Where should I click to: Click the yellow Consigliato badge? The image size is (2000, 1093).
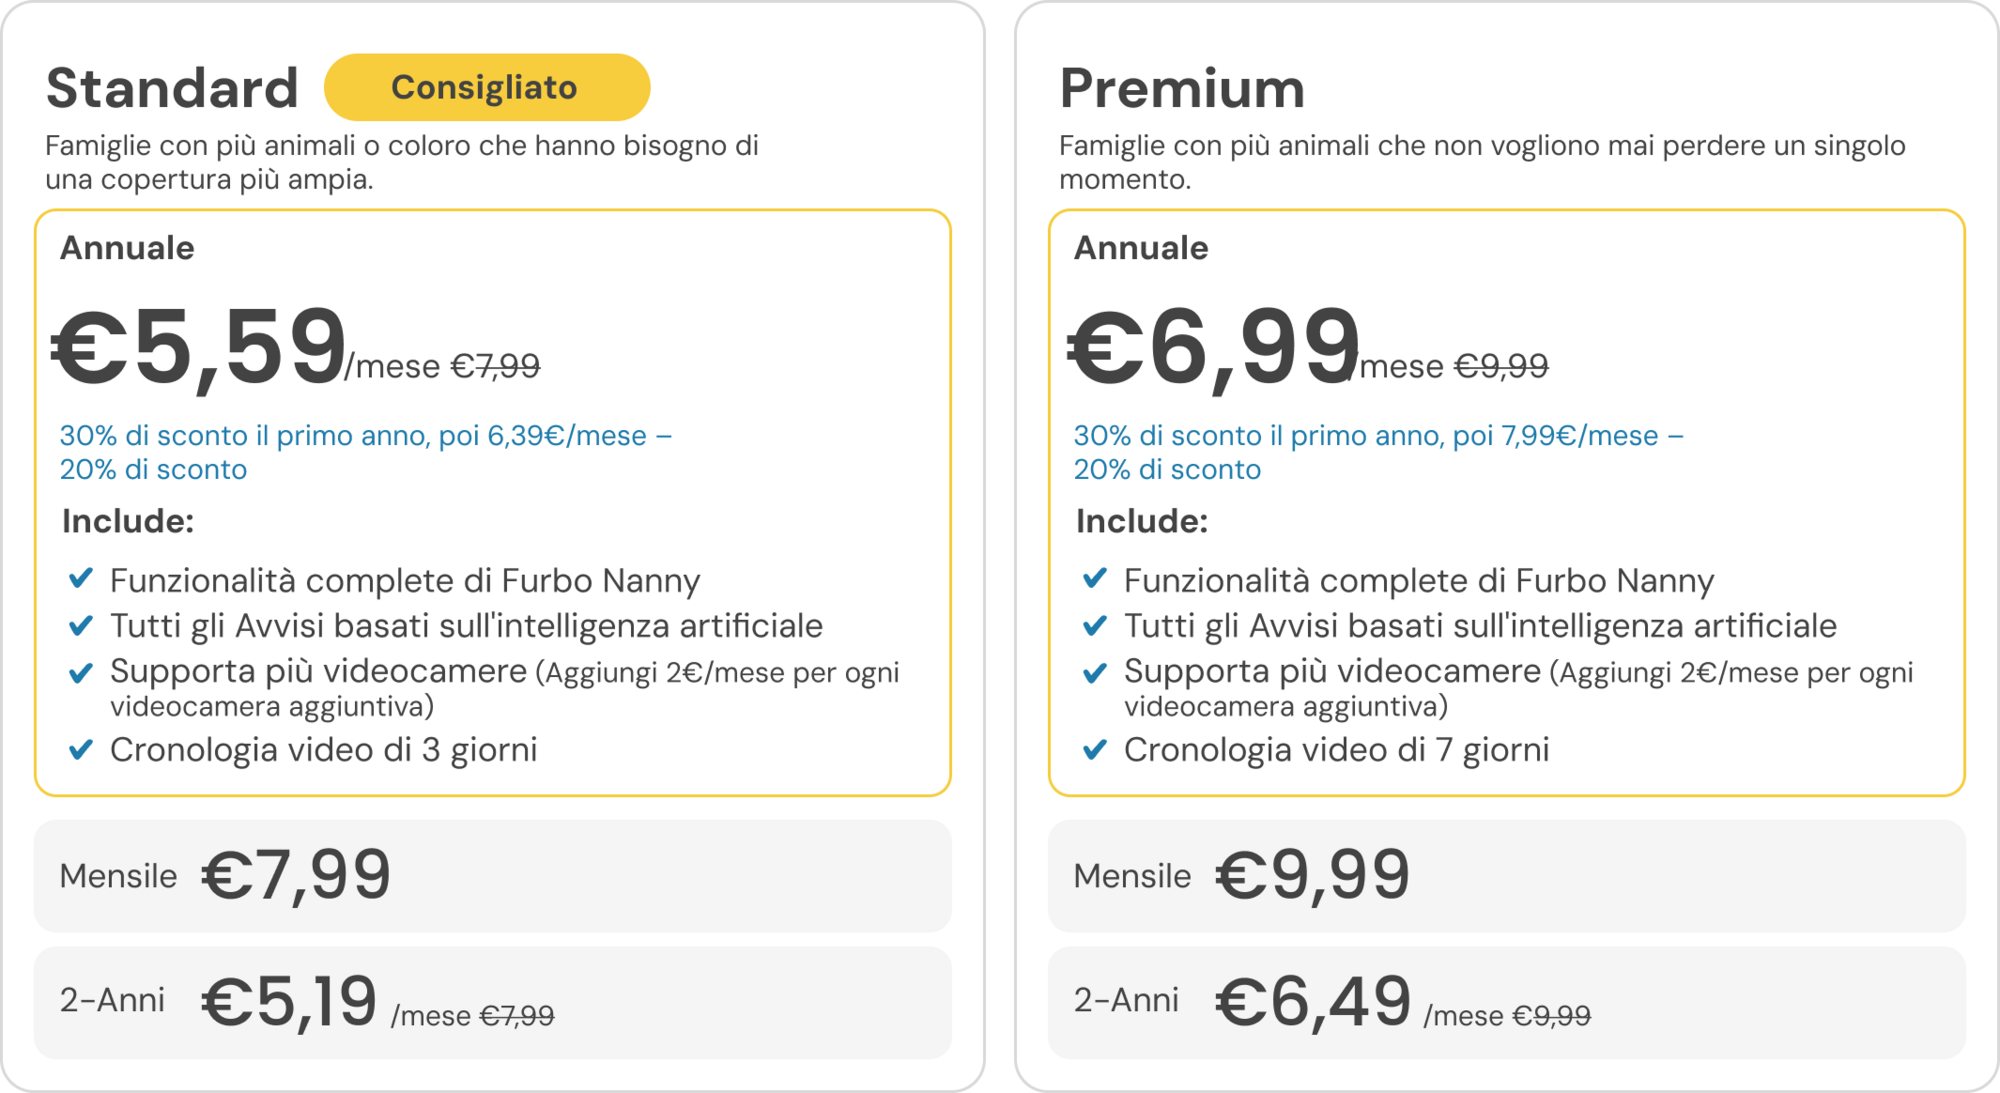(x=487, y=87)
